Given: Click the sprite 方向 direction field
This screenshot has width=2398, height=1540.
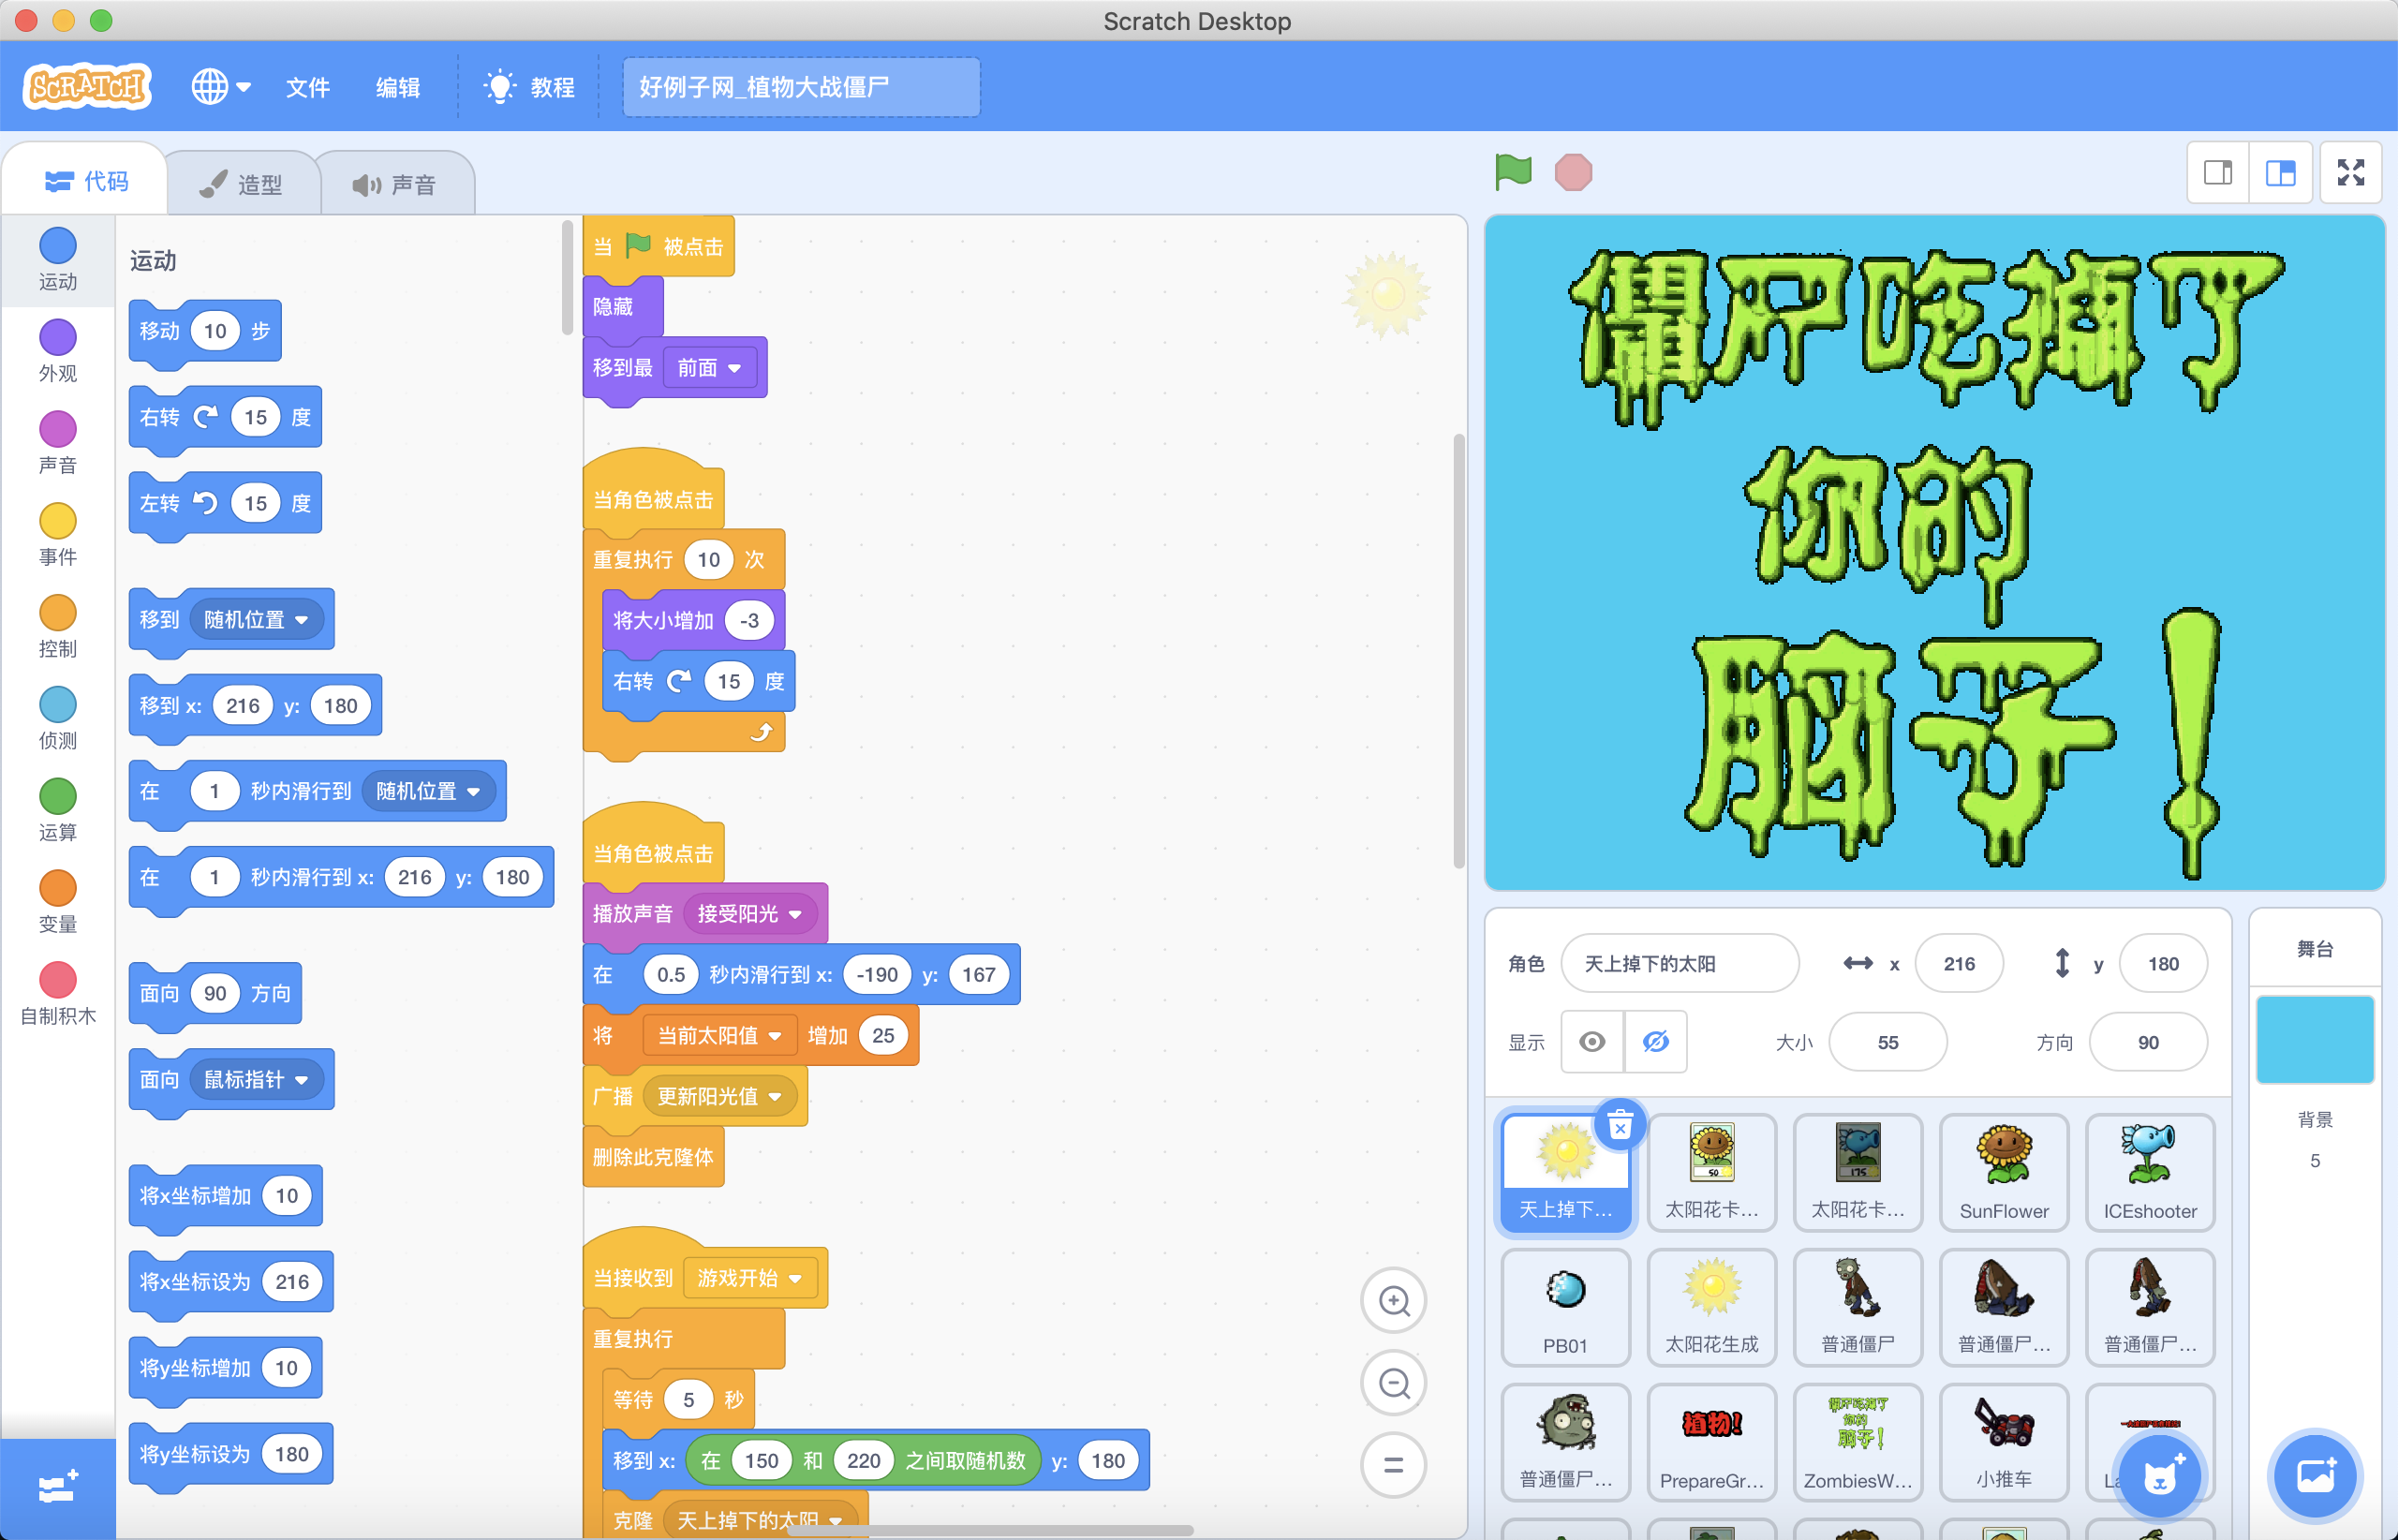Looking at the screenshot, I should click(2148, 1043).
